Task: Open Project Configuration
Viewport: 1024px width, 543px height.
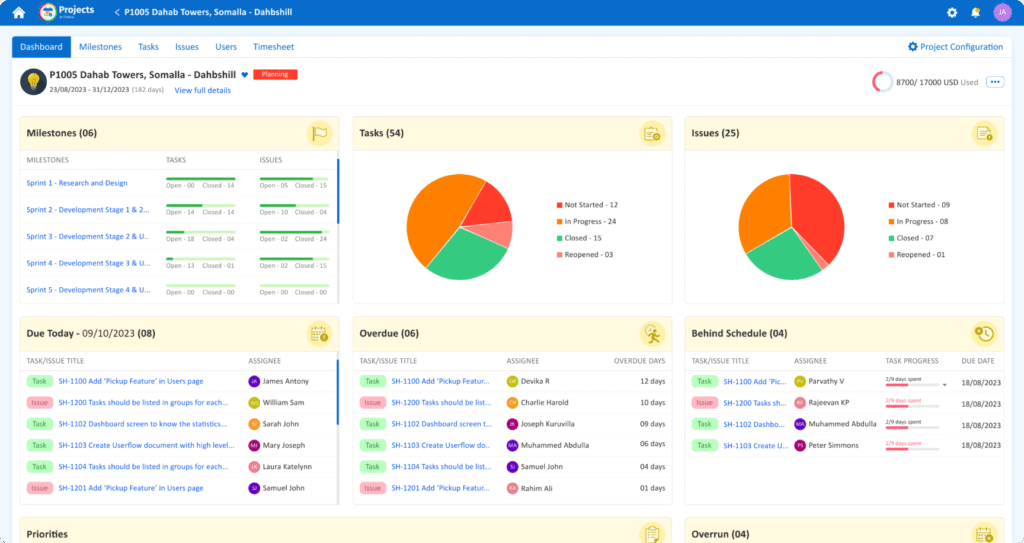Action: pyautogui.click(x=955, y=47)
